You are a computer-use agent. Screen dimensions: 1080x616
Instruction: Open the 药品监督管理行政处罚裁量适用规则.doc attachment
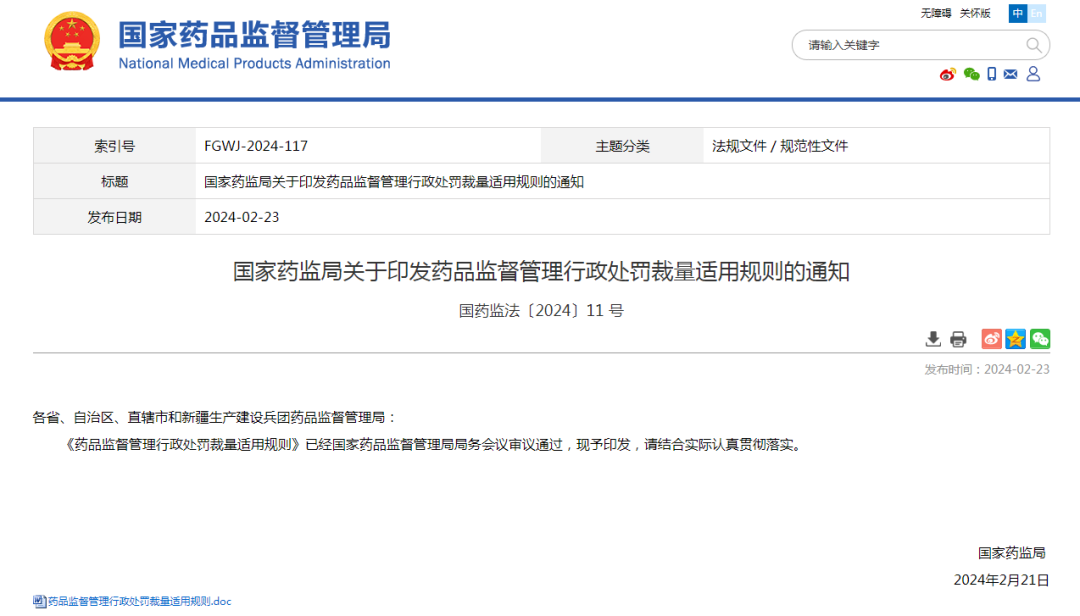tap(138, 601)
